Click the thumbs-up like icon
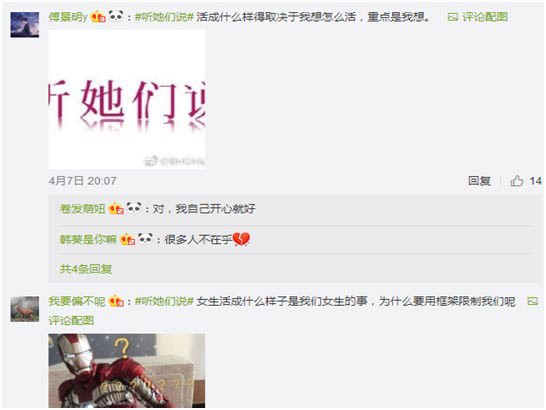The width and height of the screenshot is (546, 410). click(x=517, y=181)
